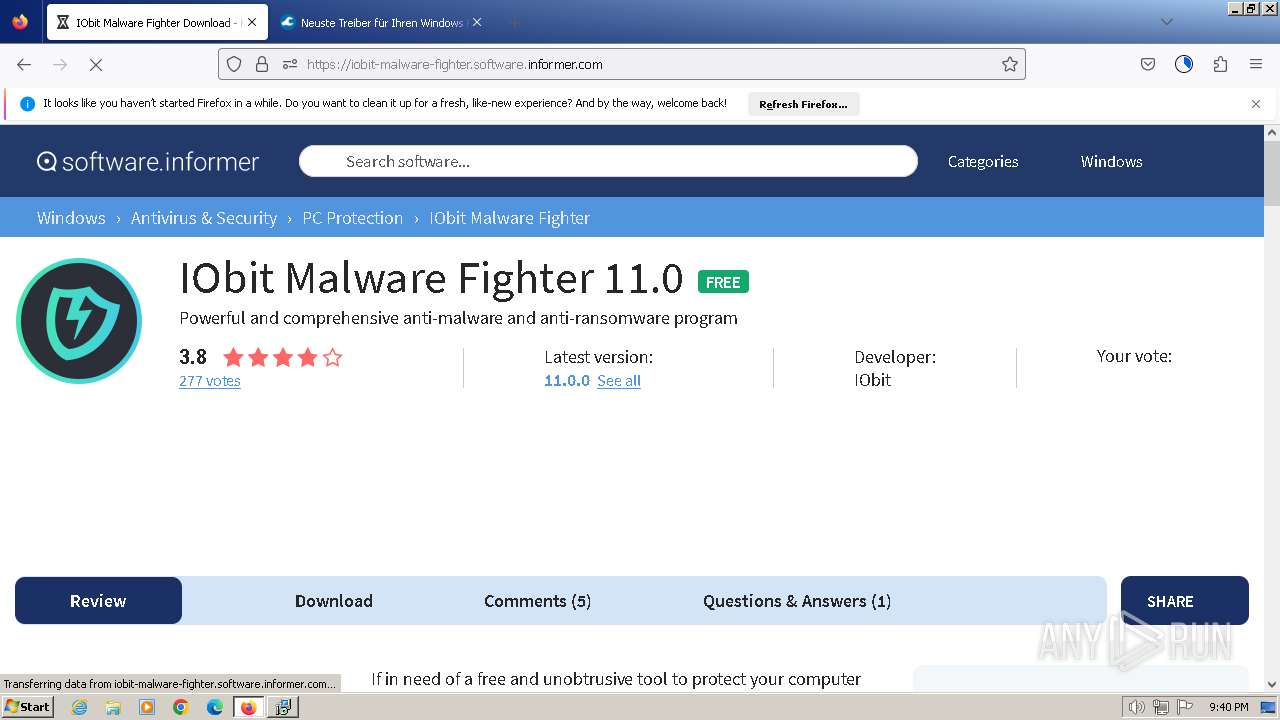Select the Review tab

[98, 601]
